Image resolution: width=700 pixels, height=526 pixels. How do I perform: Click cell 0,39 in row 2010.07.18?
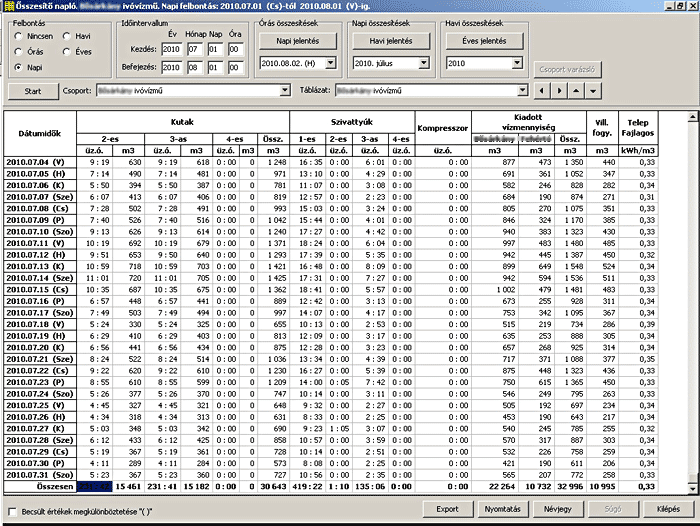[x=638, y=325]
